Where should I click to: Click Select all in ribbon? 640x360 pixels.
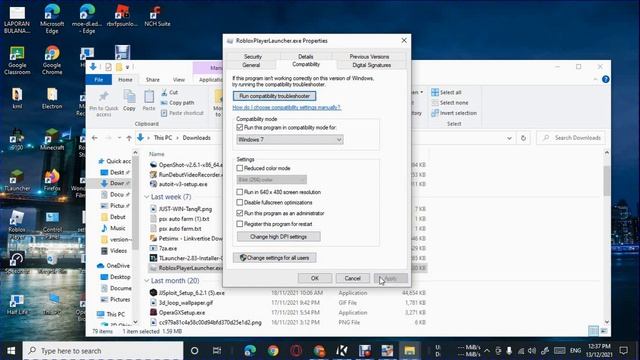tap(446, 92)
